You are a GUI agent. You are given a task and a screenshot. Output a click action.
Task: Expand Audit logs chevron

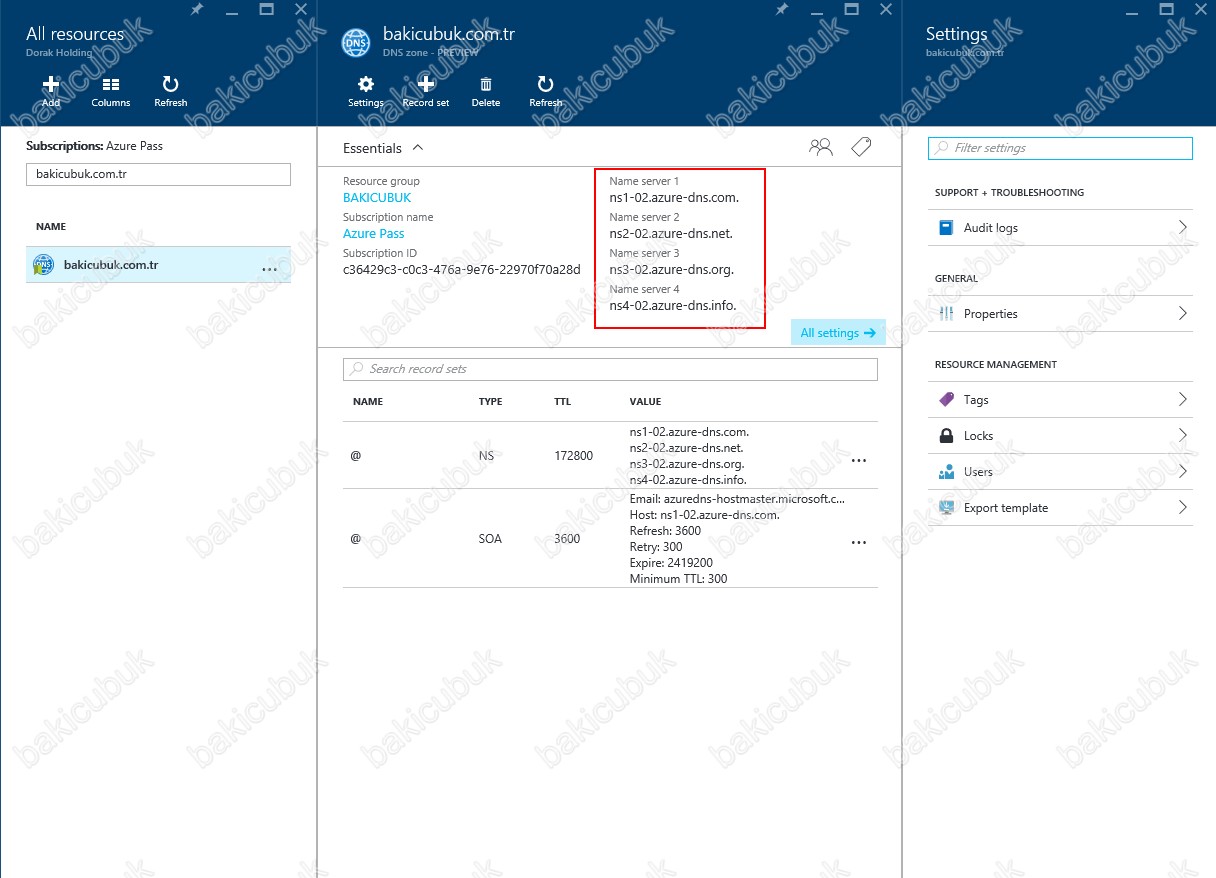[x=1183, y=227]
